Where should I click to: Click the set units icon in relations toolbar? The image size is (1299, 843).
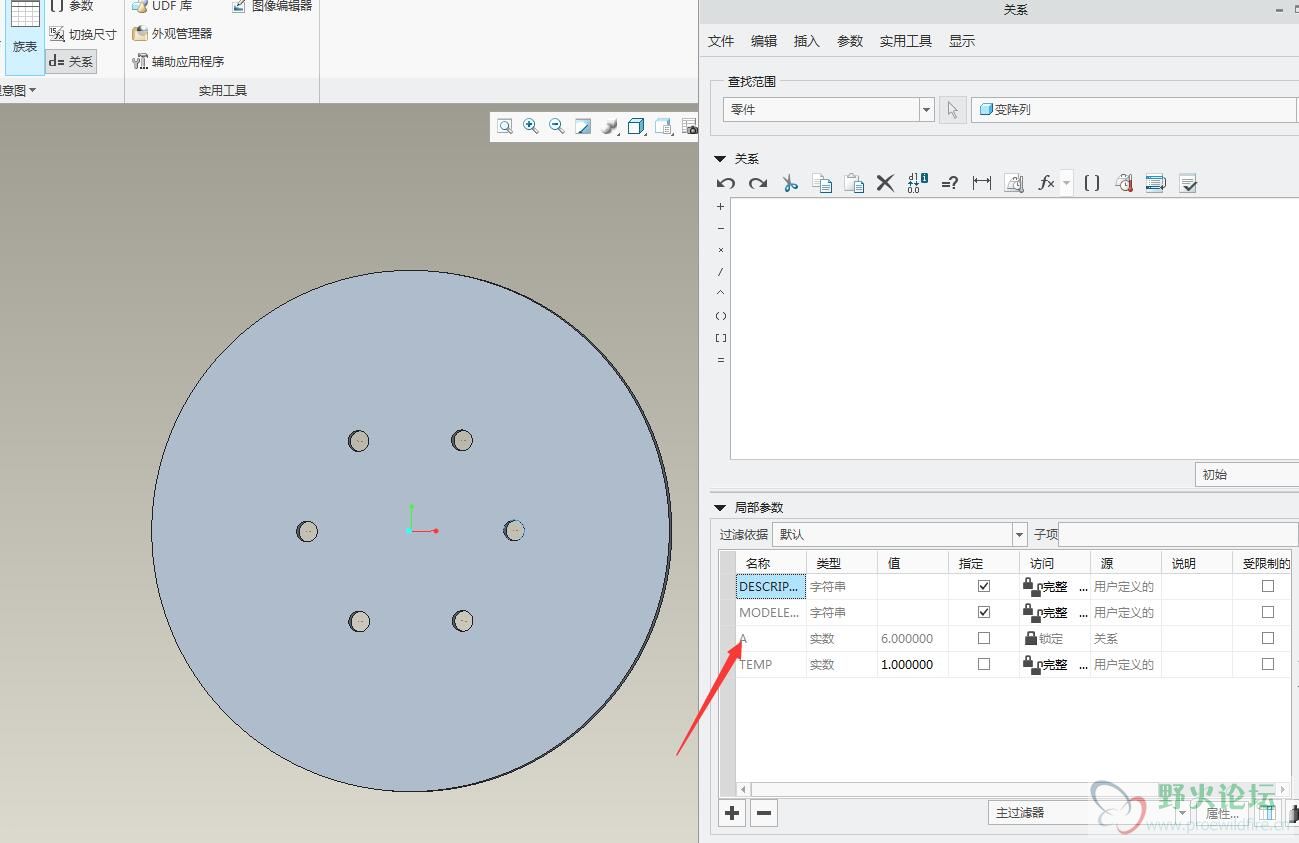(x=1014, y=183)
